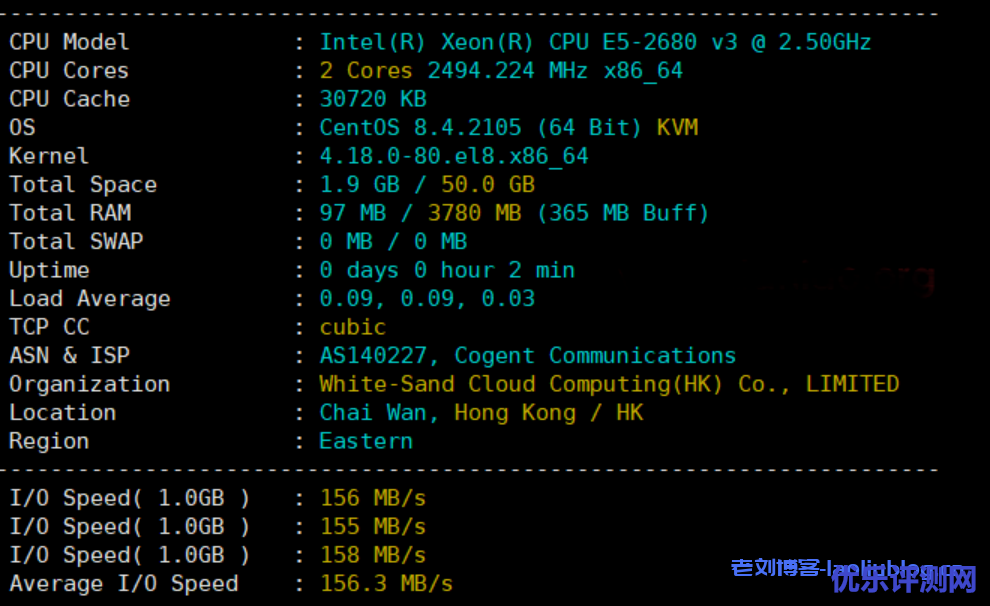
Task: Click the Cogent Communications ISP text
Action: pos(595,356)
